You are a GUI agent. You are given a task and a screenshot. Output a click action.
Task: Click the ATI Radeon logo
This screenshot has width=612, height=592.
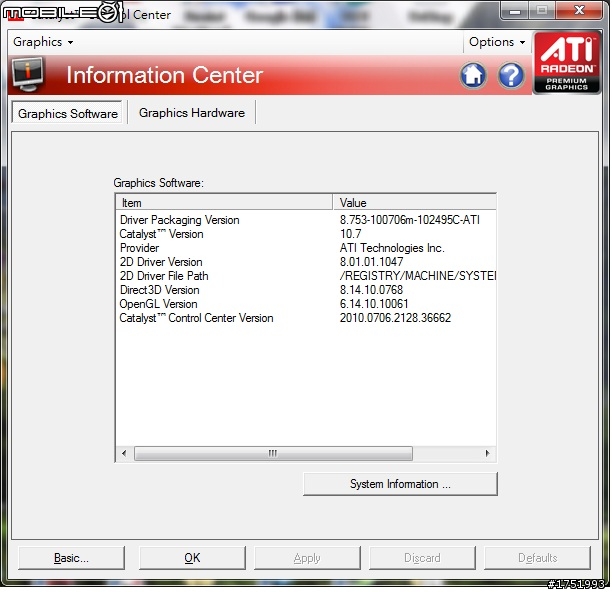click(x=566, y=63)
